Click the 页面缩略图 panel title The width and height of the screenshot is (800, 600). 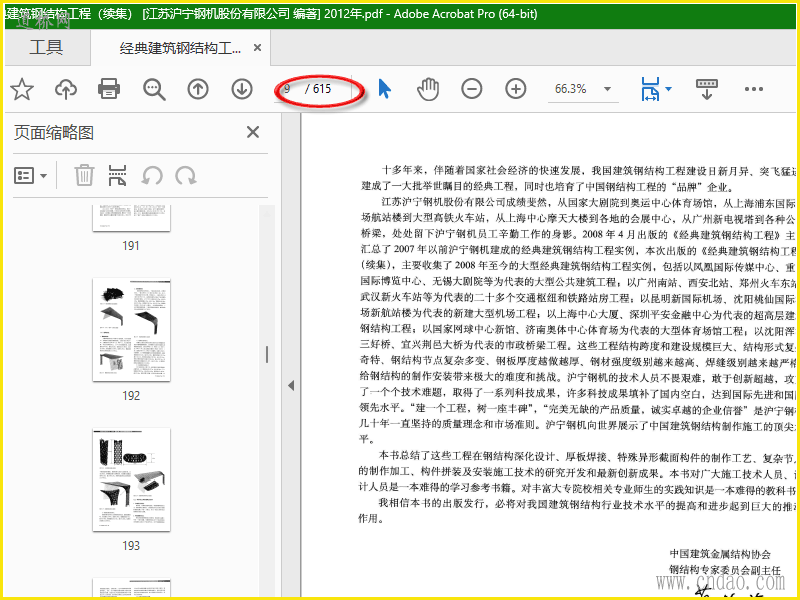[x=54, y=133]
